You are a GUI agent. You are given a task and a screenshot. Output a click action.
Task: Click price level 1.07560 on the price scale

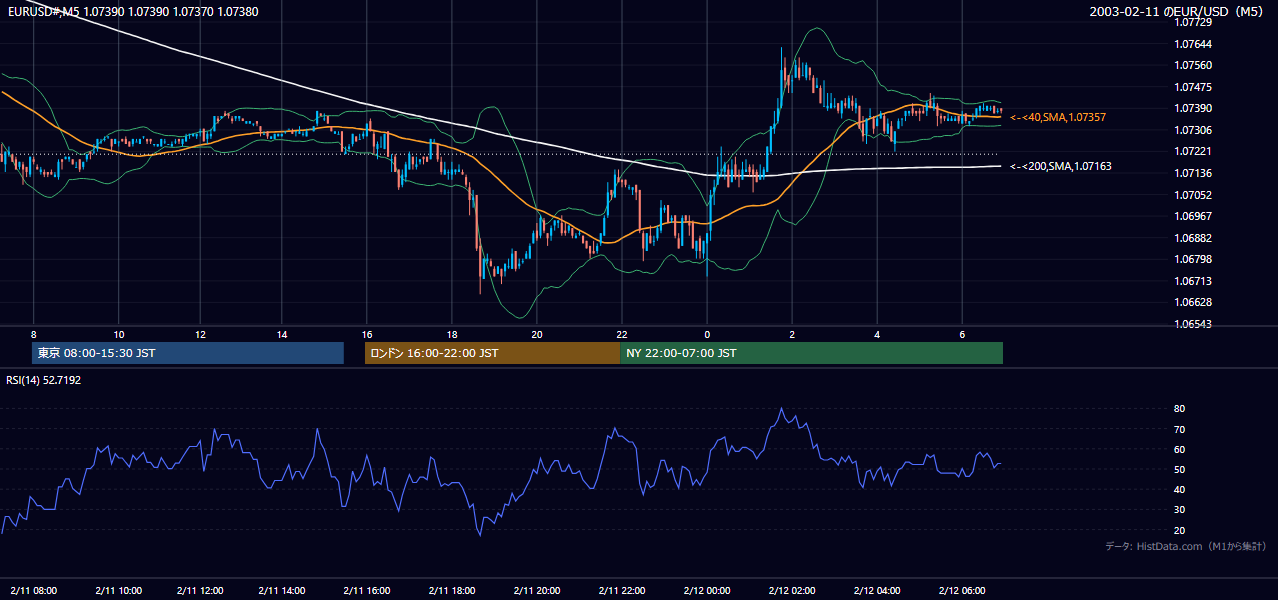click(1193, 65)
